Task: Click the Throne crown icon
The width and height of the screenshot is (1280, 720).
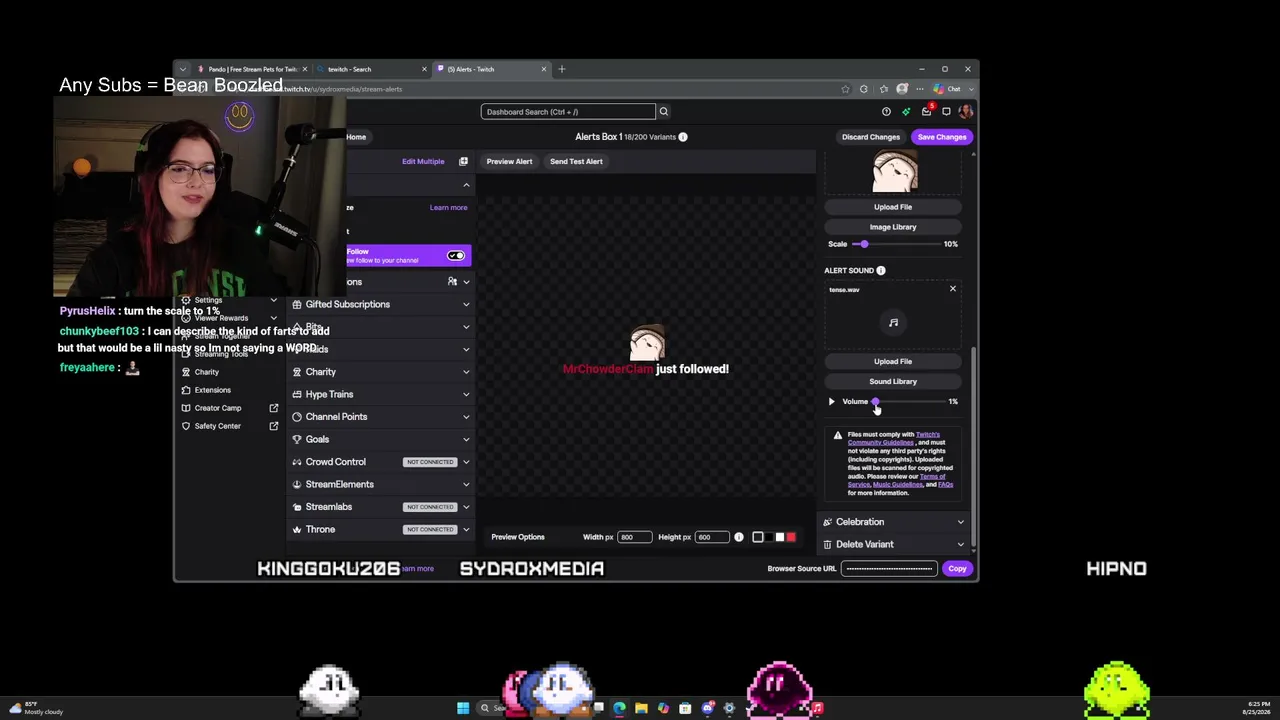Action: pyautogui.click(x=297, y=529)
